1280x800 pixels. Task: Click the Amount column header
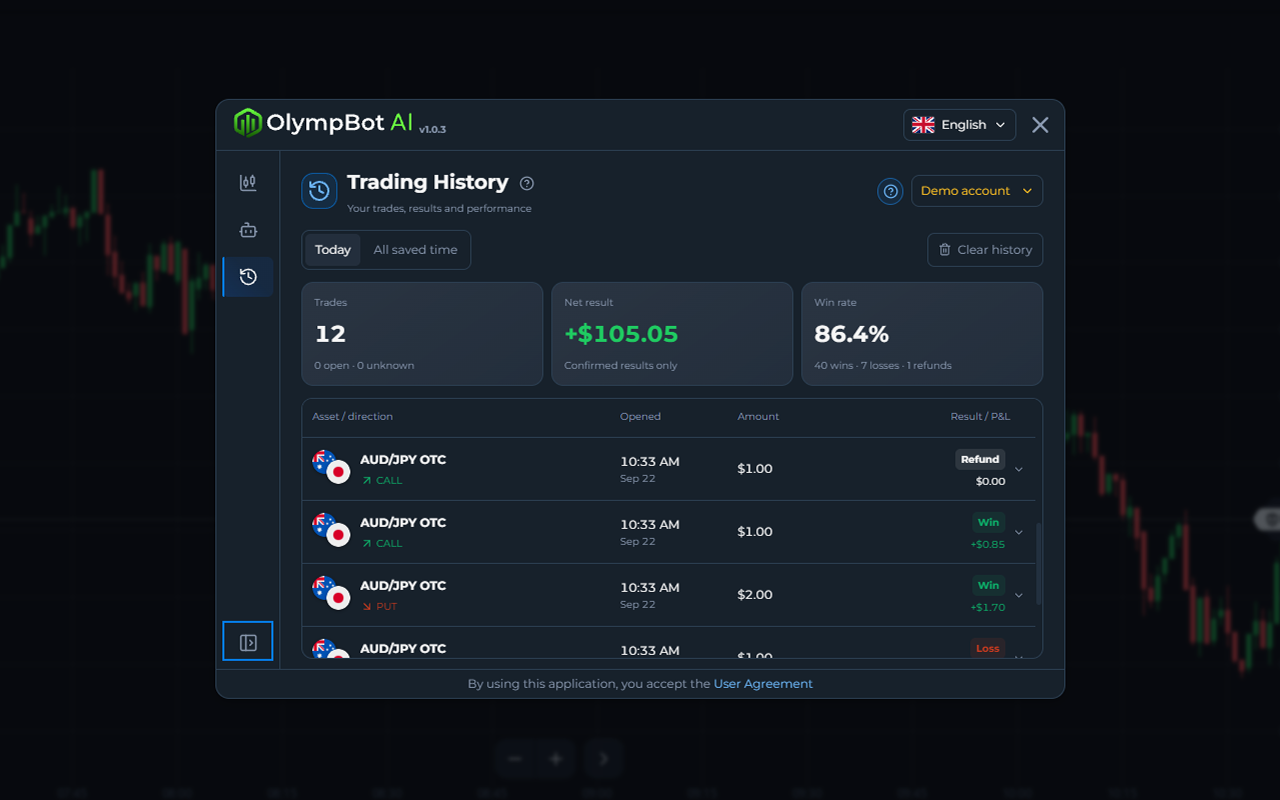758,416
